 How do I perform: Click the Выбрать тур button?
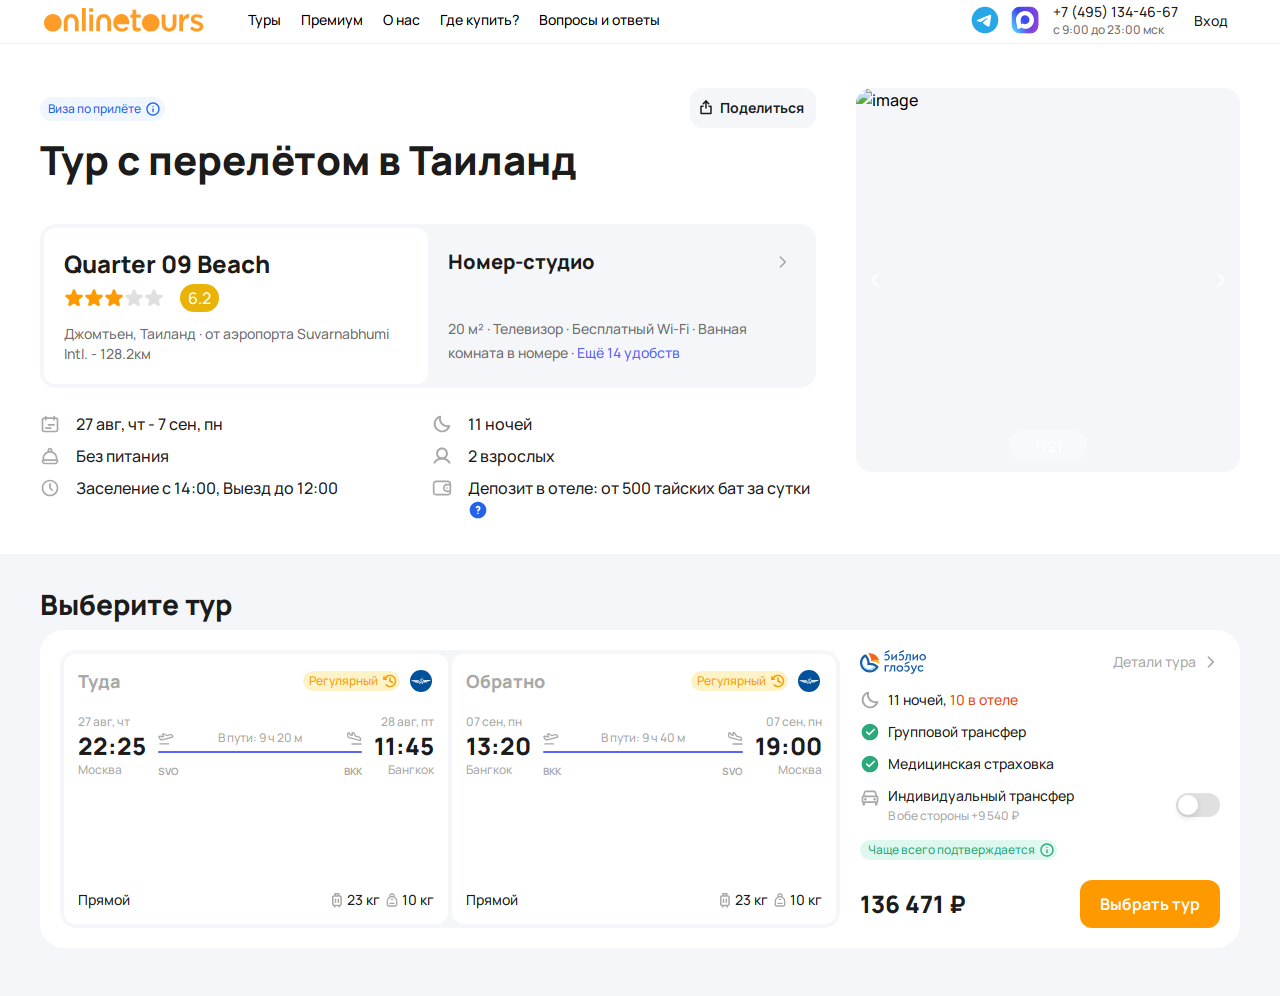(1150, 904)
